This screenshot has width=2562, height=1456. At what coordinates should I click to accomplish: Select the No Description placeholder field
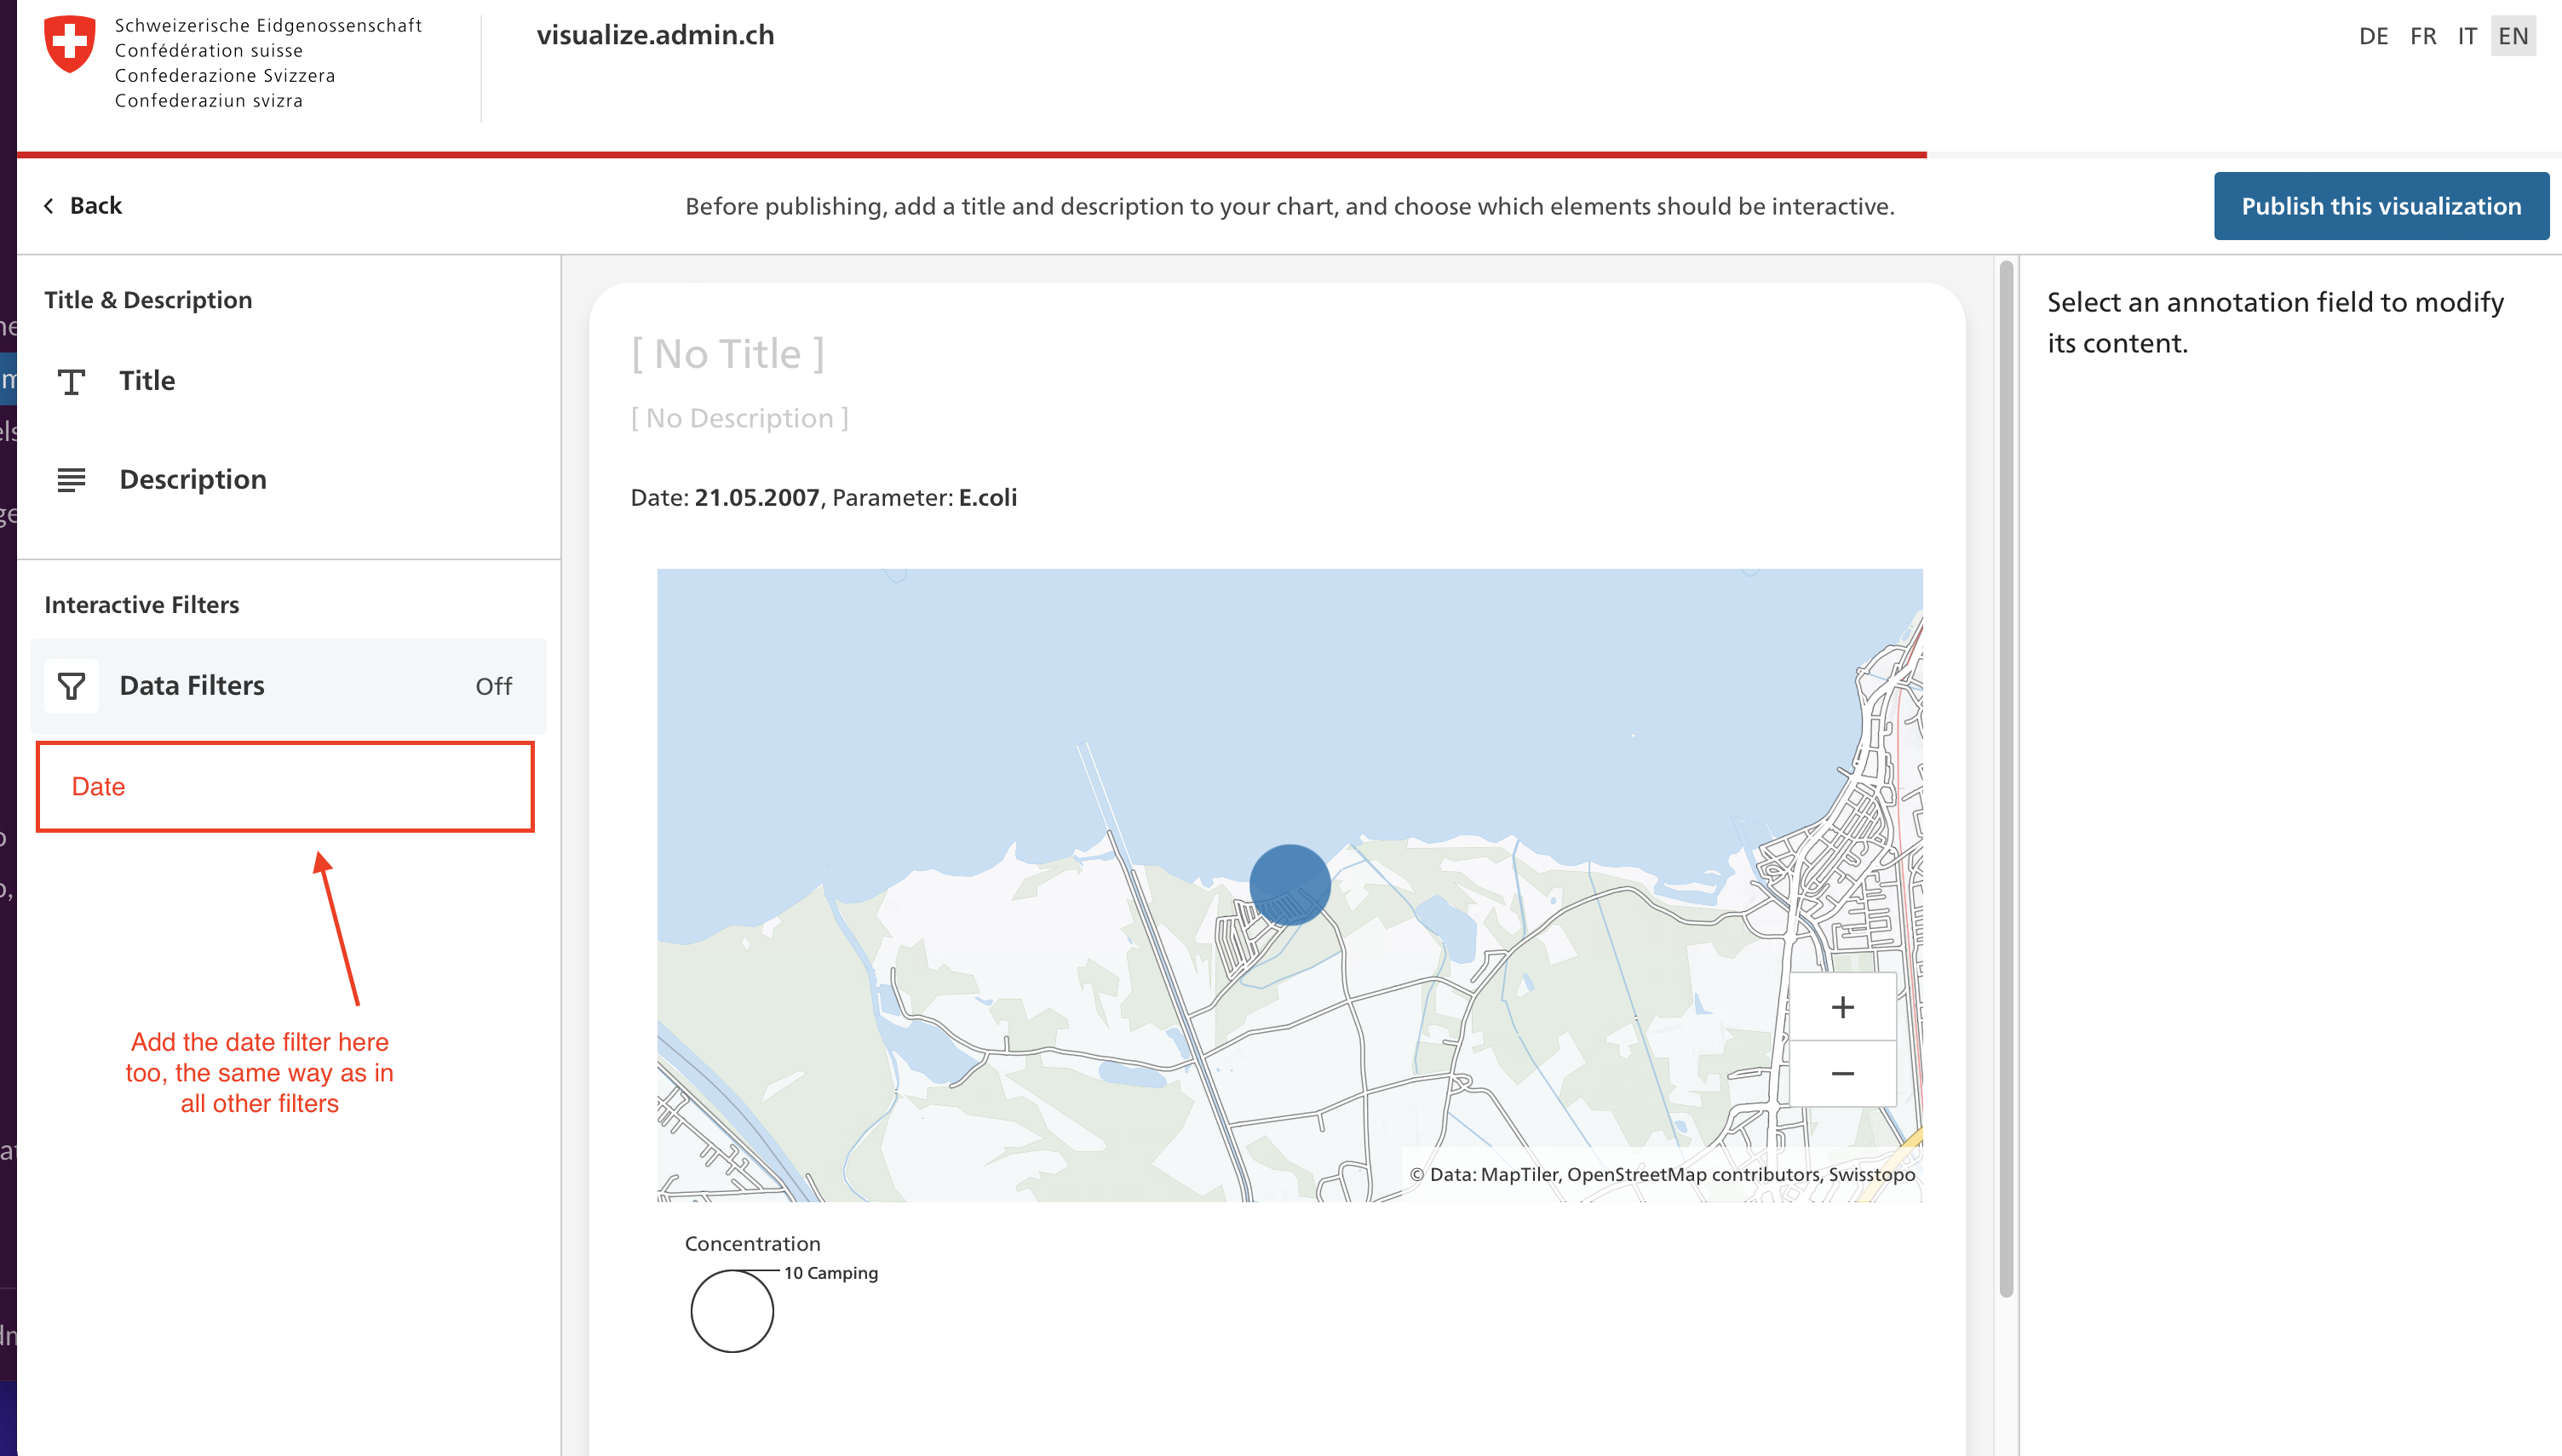tap(739, 417)
